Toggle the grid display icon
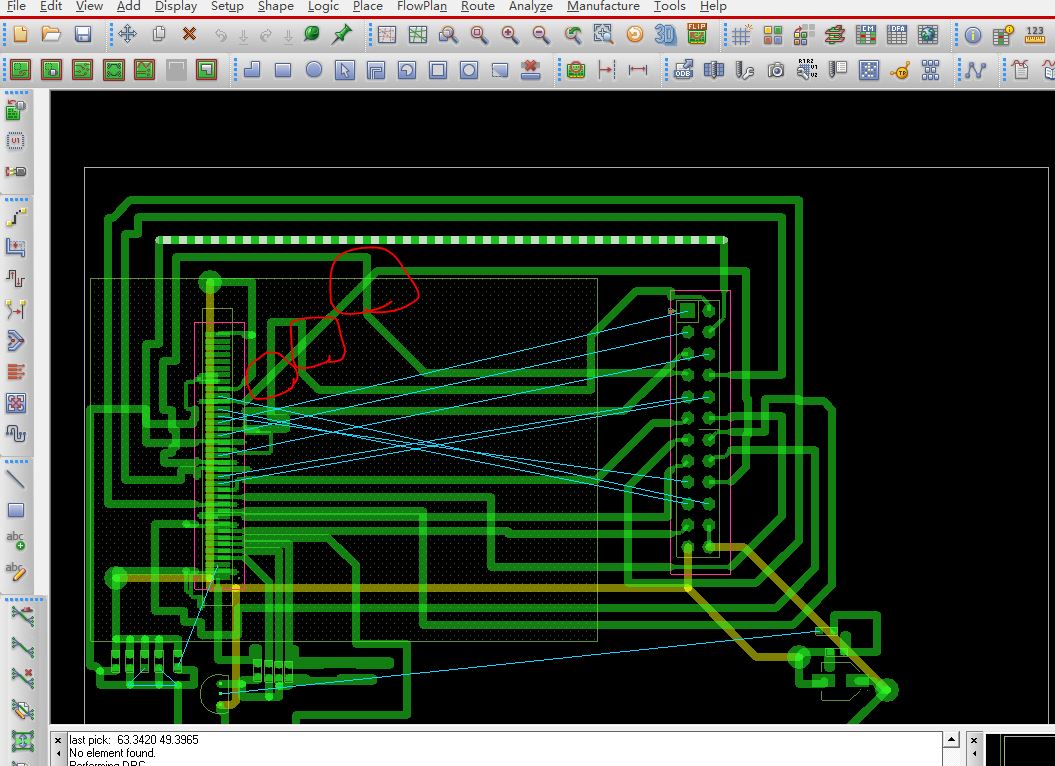Viewport: 1055px width, 766px height. 741,35
